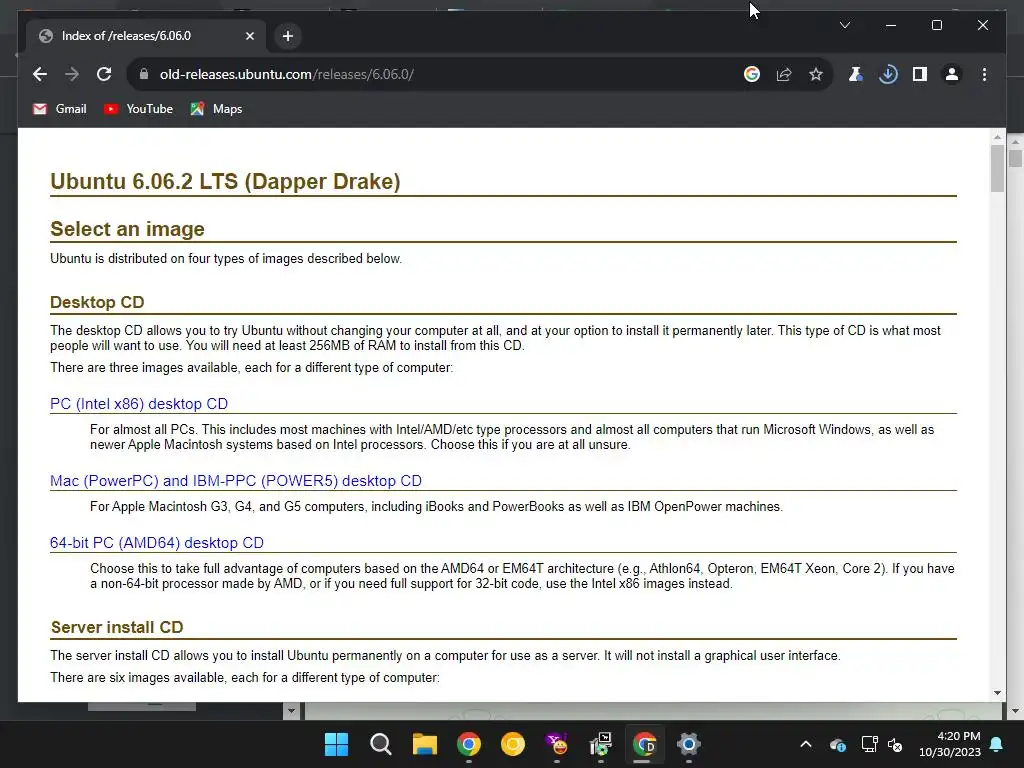Open the purple smiley messenger taskbar icon
Viewport: 1024px width, 768px height.
coord(557,744)
